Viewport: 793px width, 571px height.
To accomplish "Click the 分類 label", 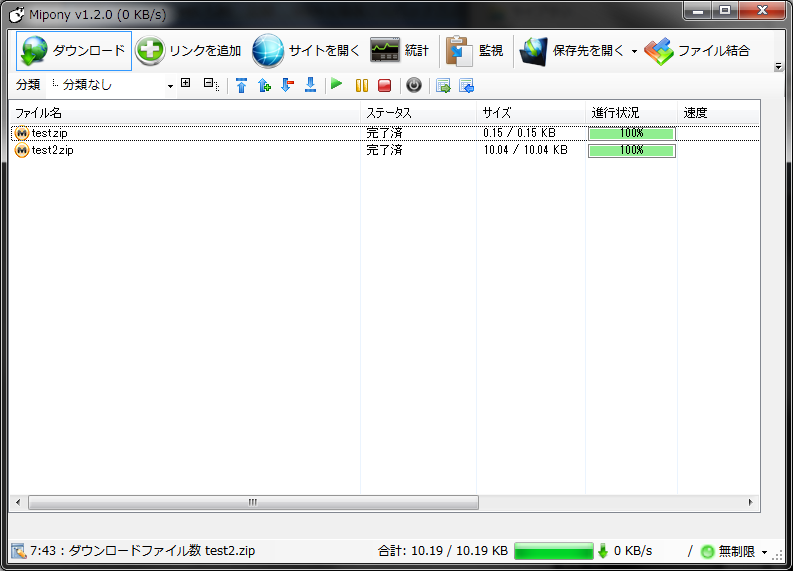I will tap(28, 85).
